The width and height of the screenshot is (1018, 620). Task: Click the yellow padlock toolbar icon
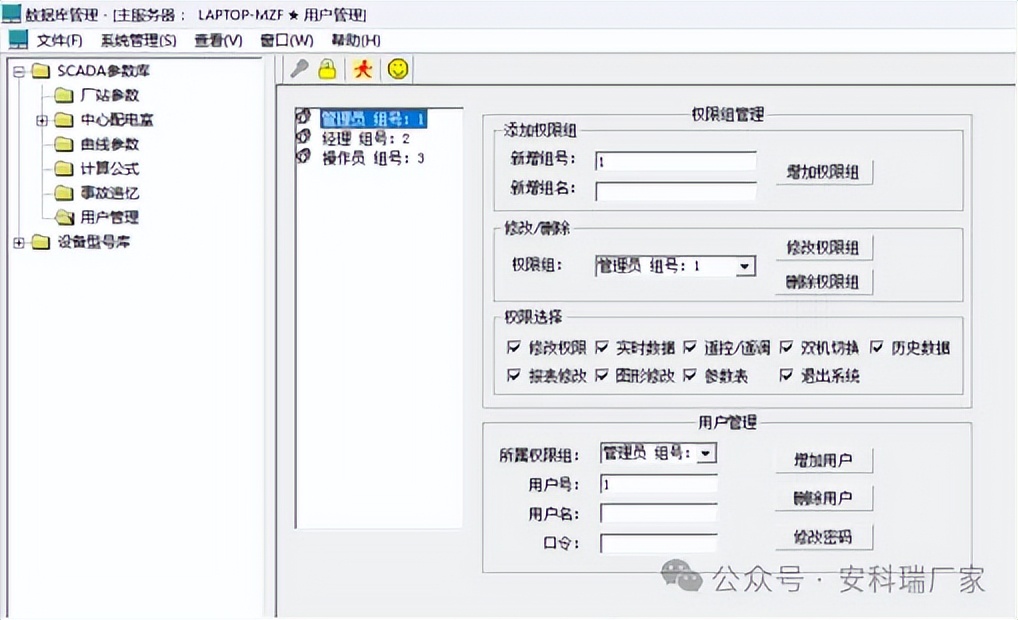(327, 68)
